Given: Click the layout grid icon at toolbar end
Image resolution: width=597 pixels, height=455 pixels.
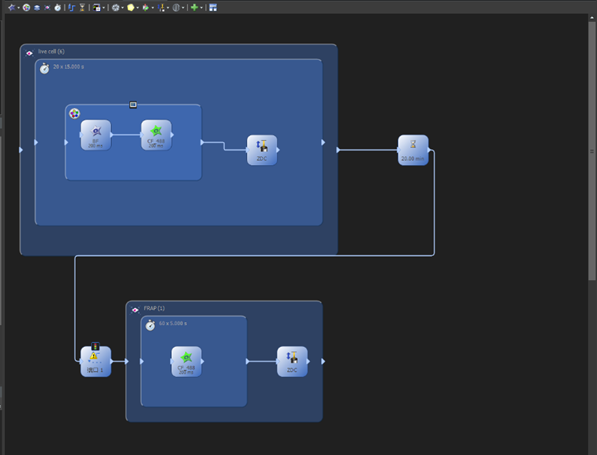Looking at the screenshot, I should point(213,7).
